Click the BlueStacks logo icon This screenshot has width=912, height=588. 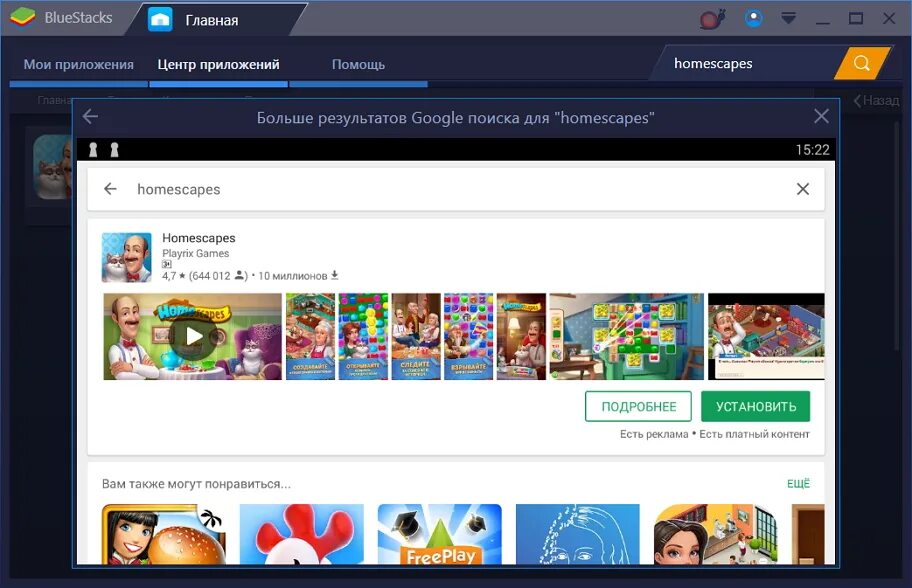(22, 17)
